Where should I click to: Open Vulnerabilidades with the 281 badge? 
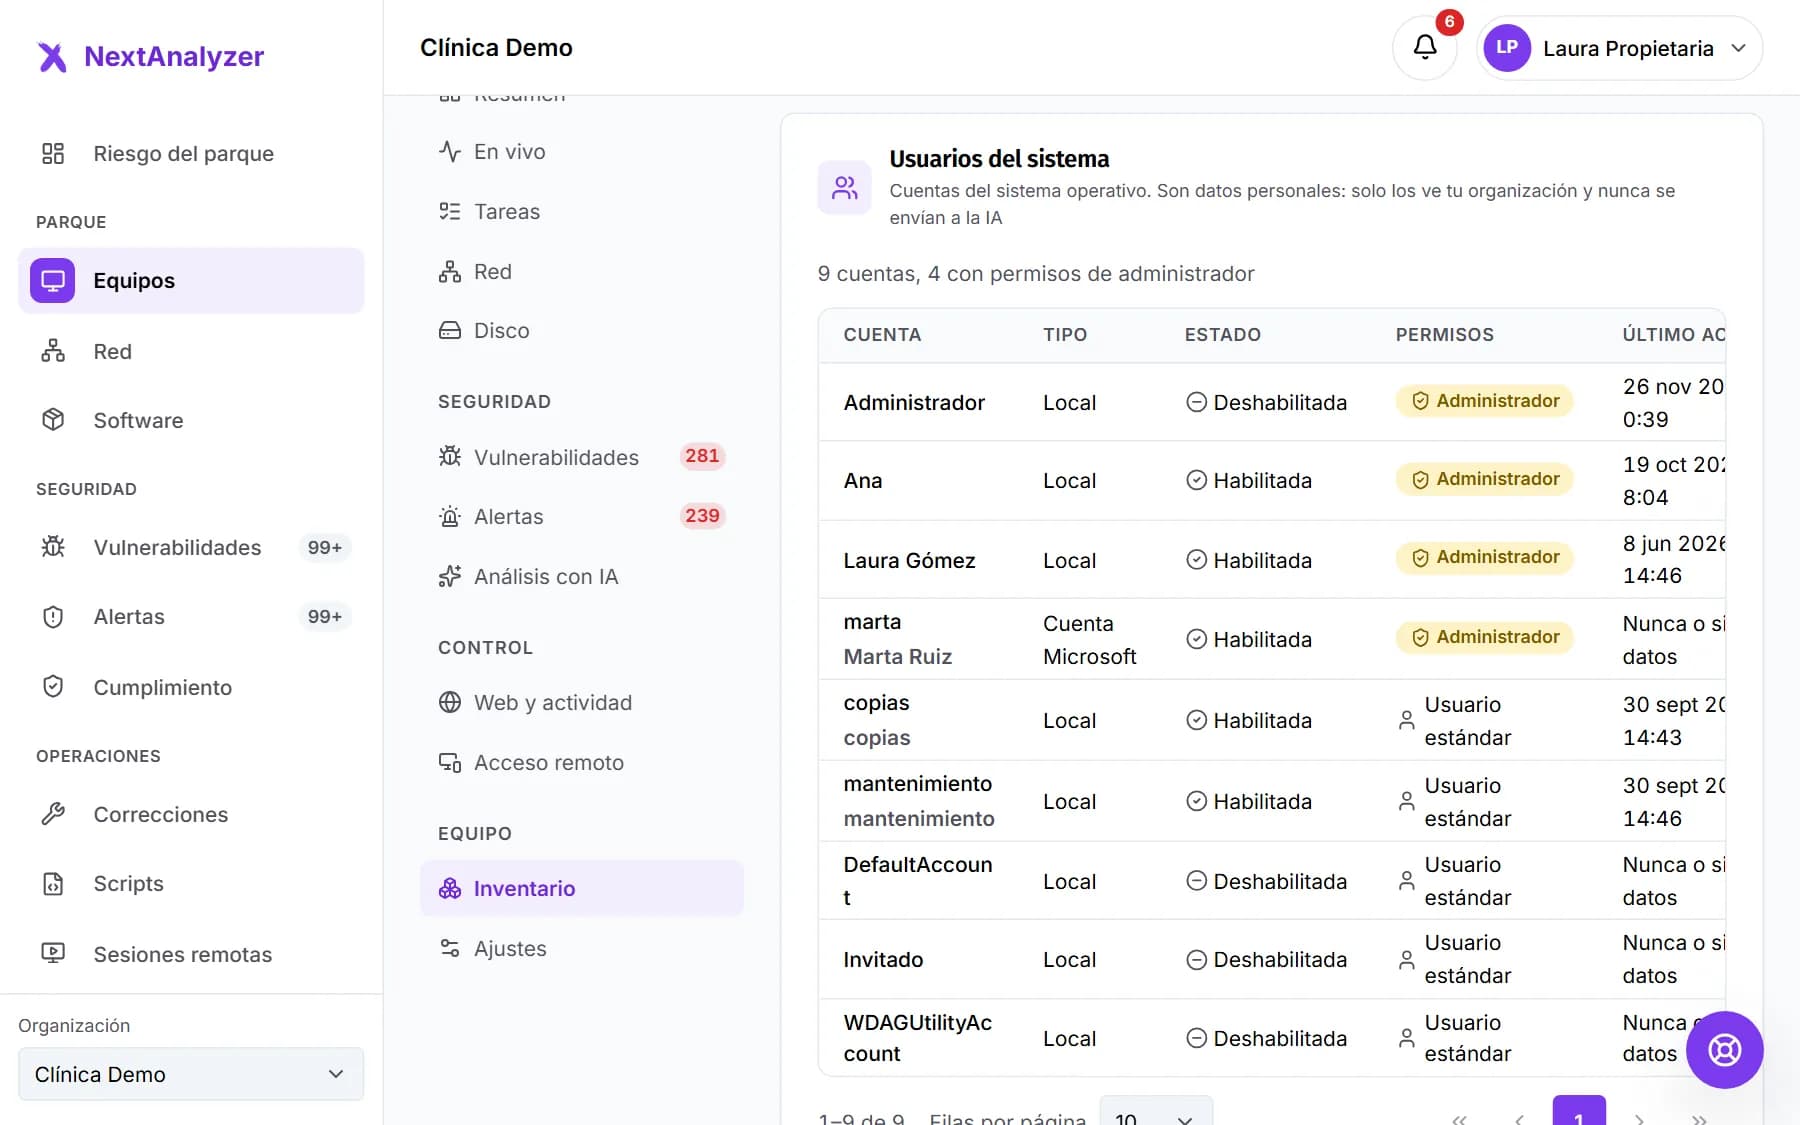click(582, 457)
